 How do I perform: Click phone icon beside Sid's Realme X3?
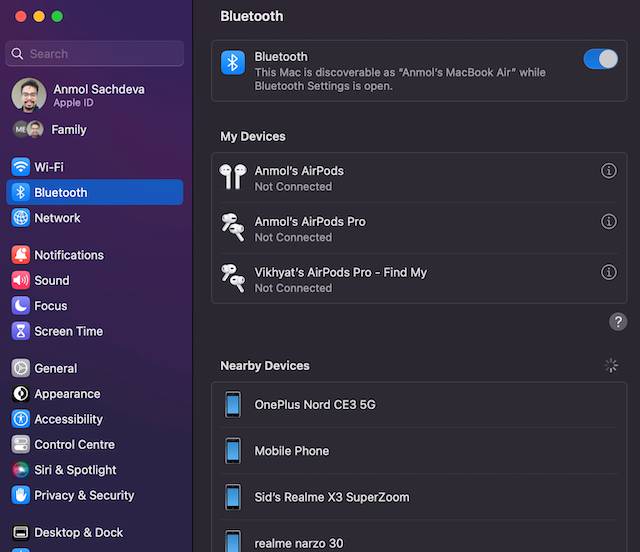pyautogui.click(x=233, y=497)
